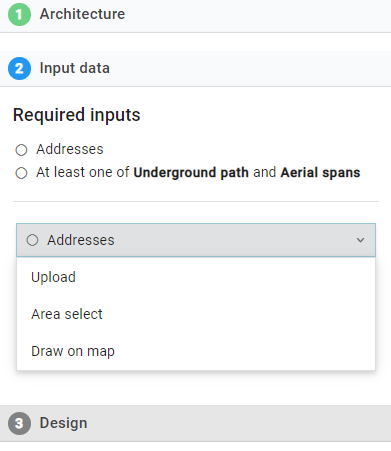Toggle the Addresses dropdown chevron arrow
The width and height of the screenshot is (391, 451).
[x=360, y=240]
